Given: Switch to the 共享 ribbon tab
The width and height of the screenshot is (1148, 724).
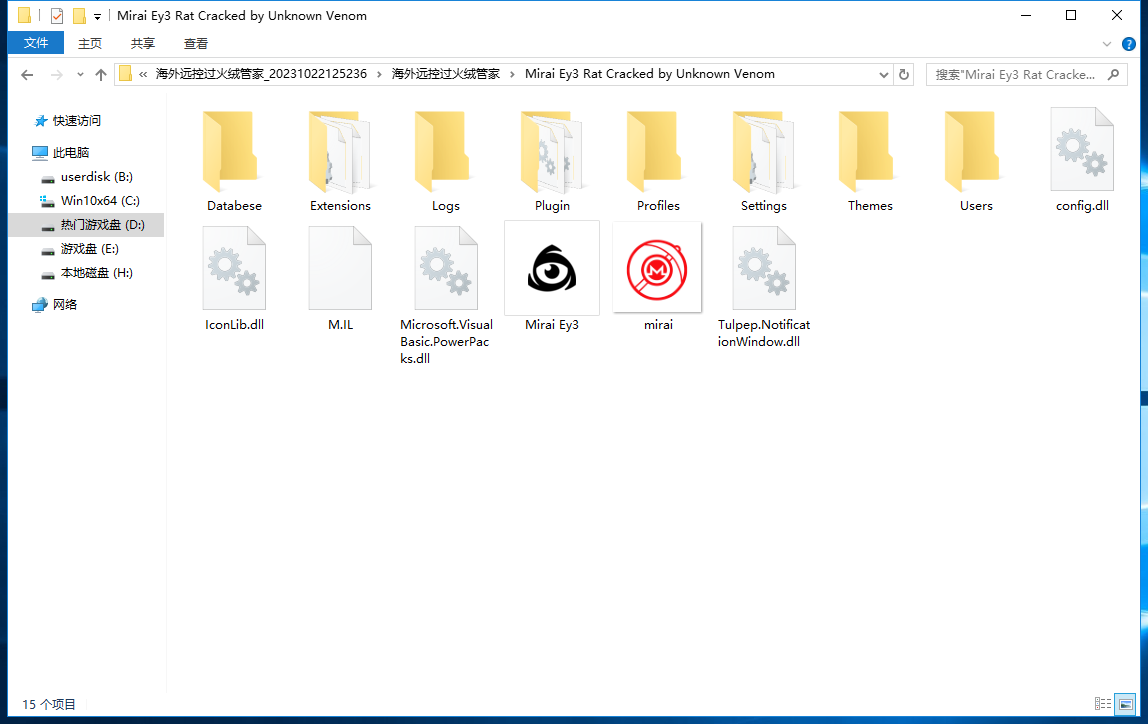Looking at the screenshot, I should click(143, 43).
